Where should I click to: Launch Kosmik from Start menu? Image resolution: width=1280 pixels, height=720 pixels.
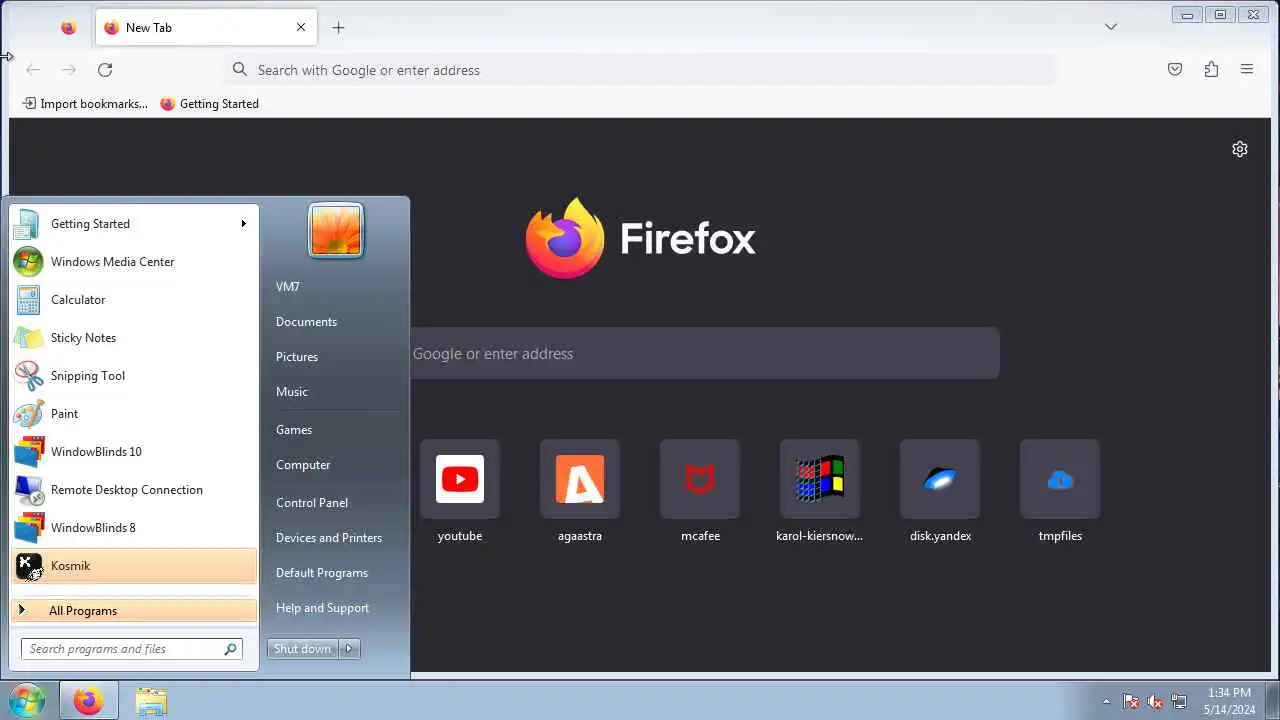(x=134, y=566)
